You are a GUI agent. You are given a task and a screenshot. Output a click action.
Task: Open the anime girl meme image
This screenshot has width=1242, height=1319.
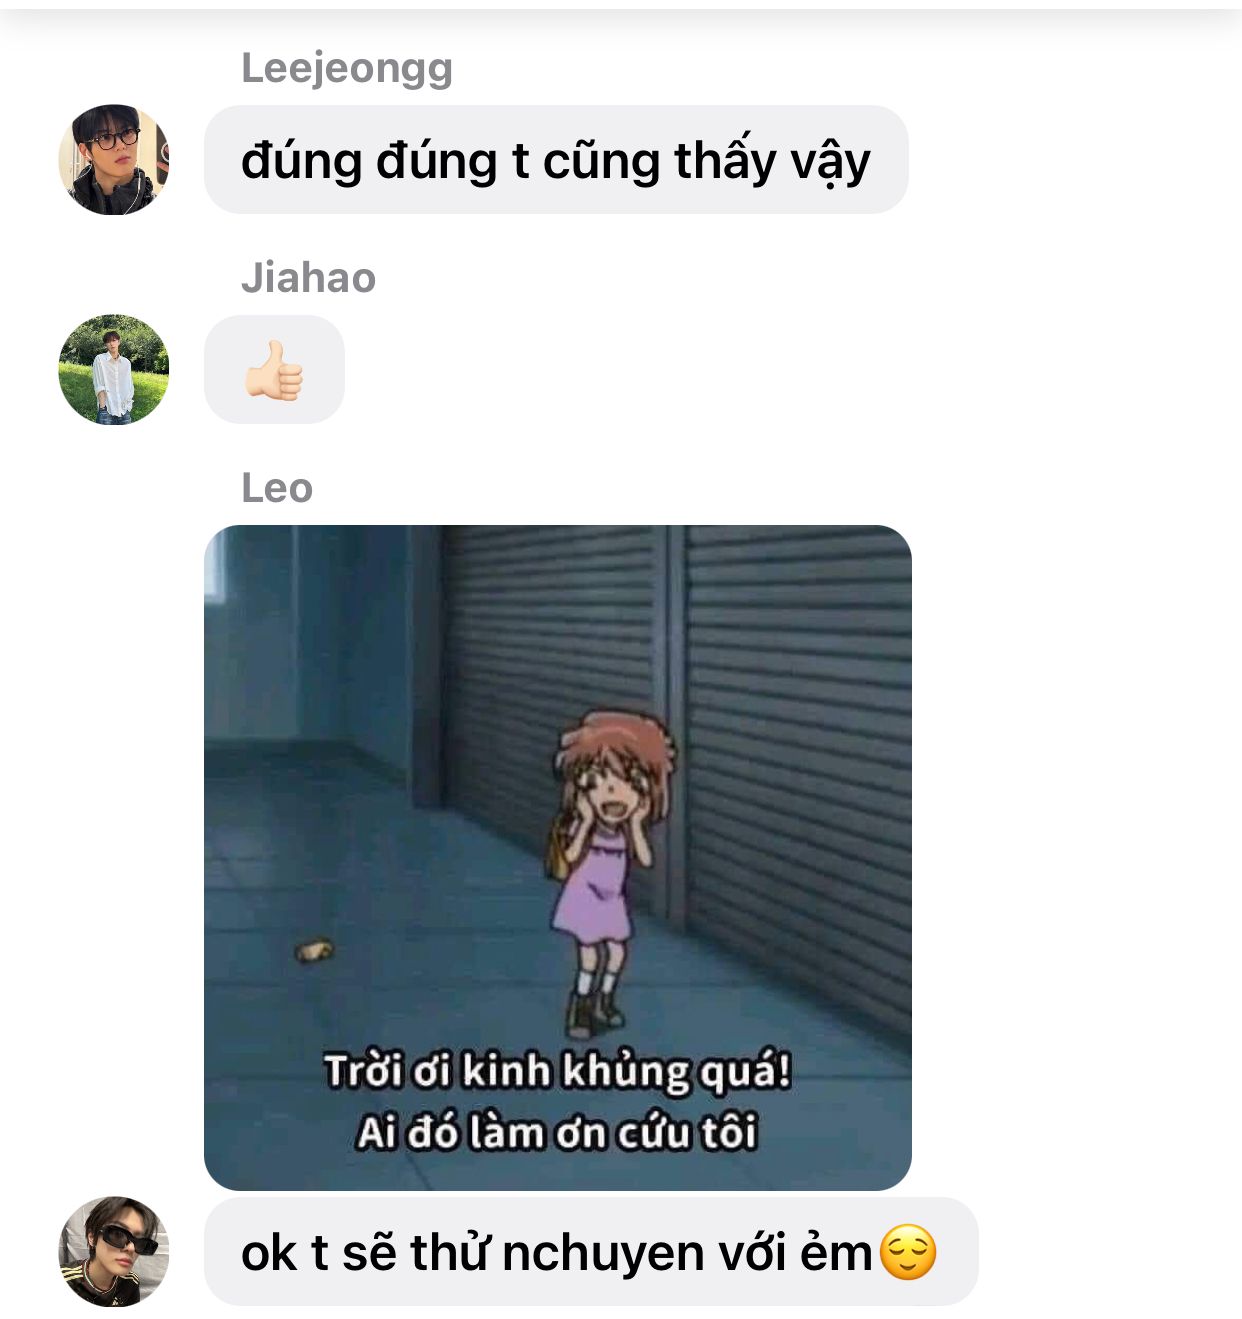coord(558,858)
